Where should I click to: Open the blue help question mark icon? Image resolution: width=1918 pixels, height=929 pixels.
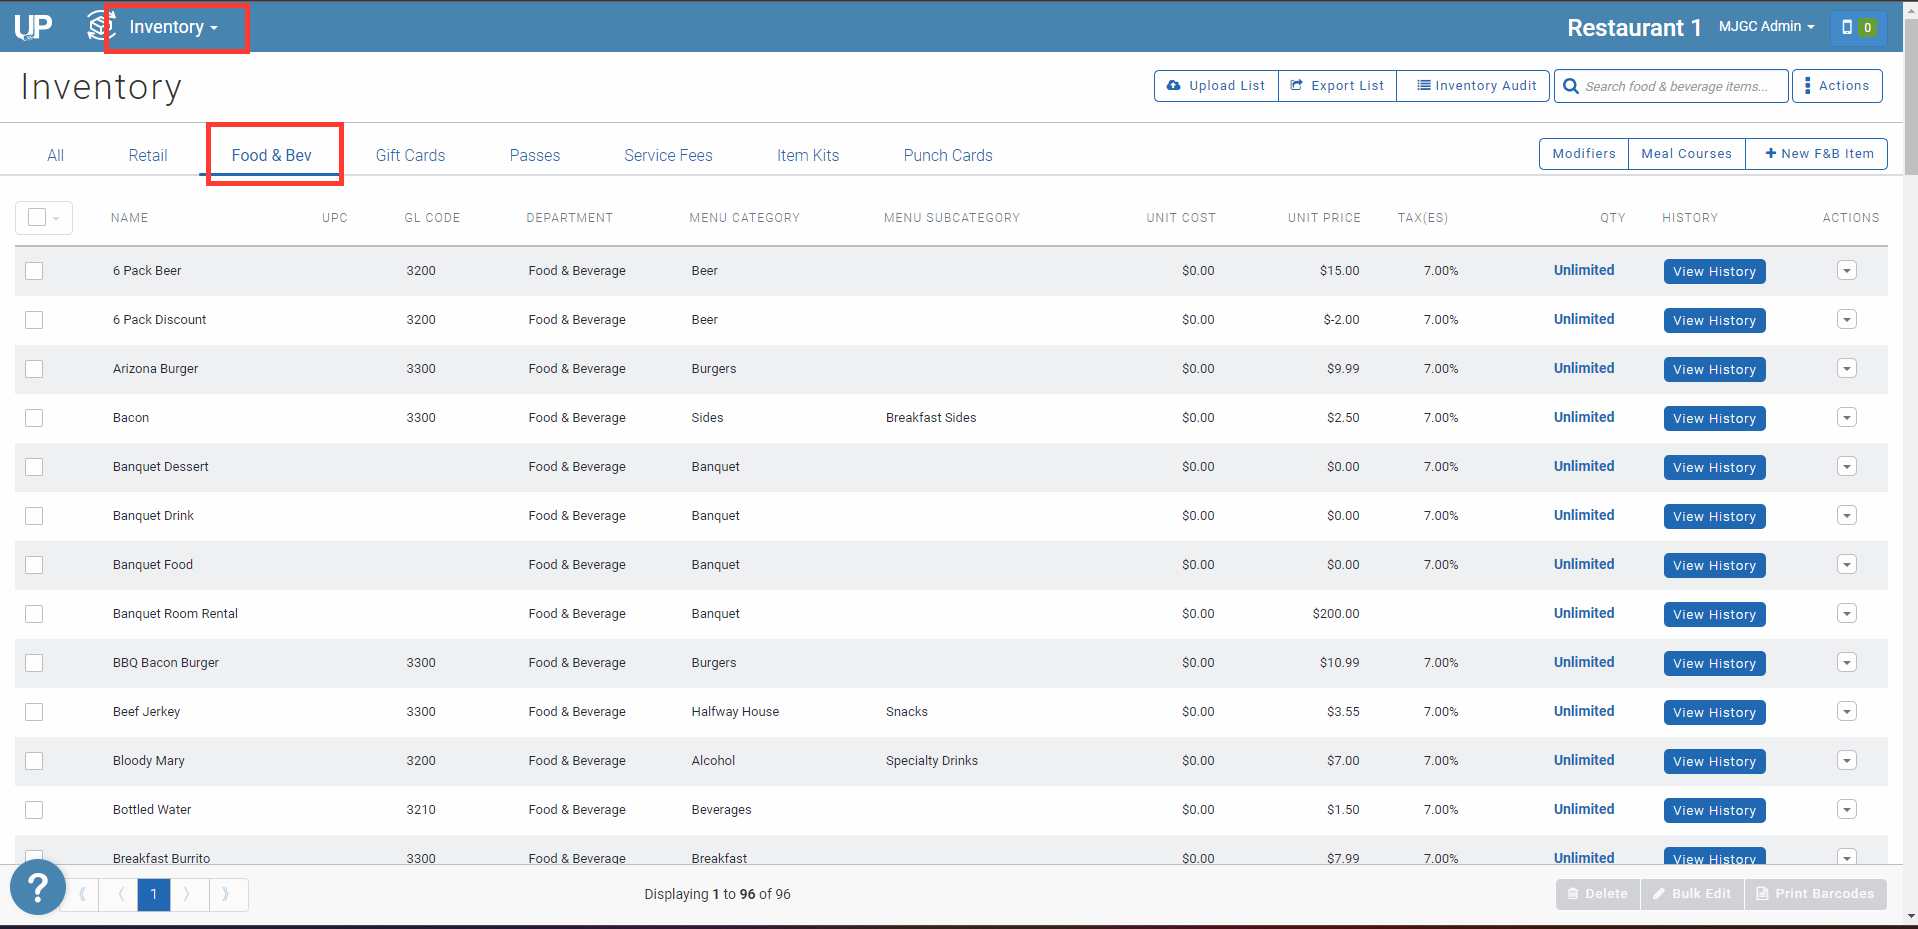point(38,887)
